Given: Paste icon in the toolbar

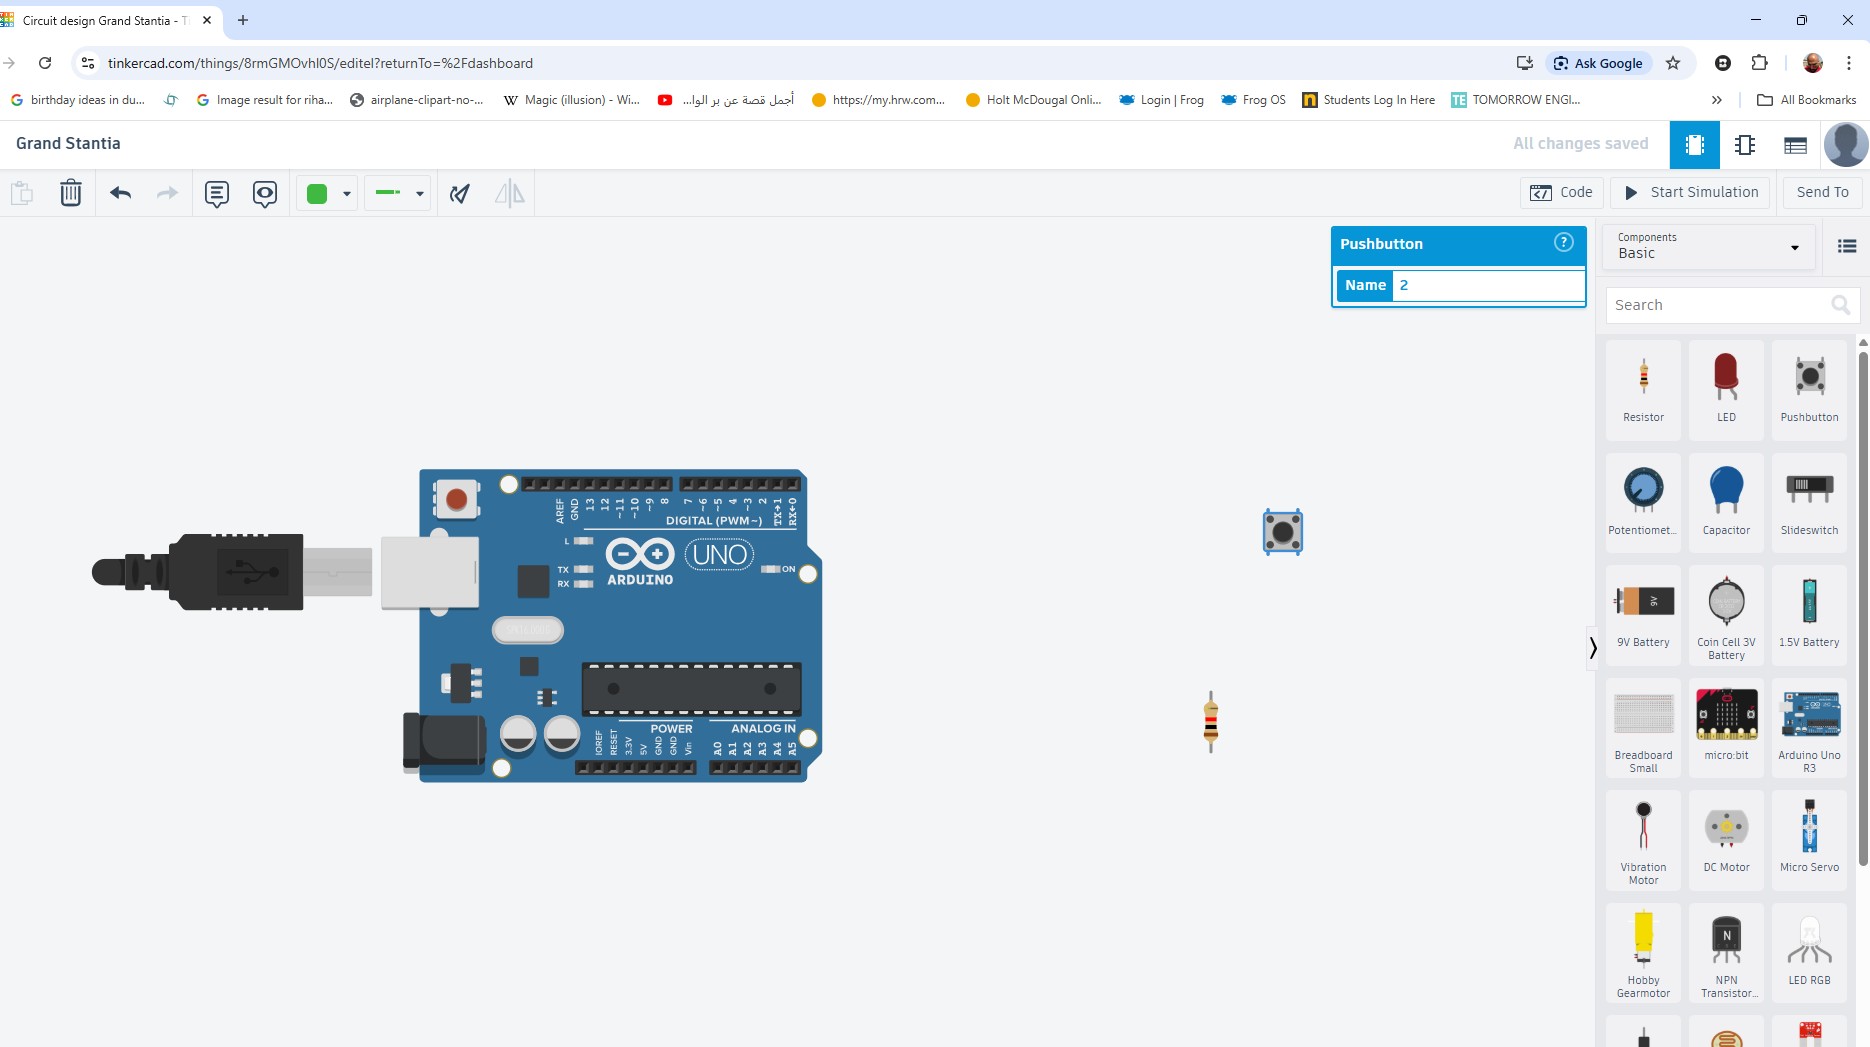Looking at the screenshot, I should pyautogui.click(x=22, y=193).
